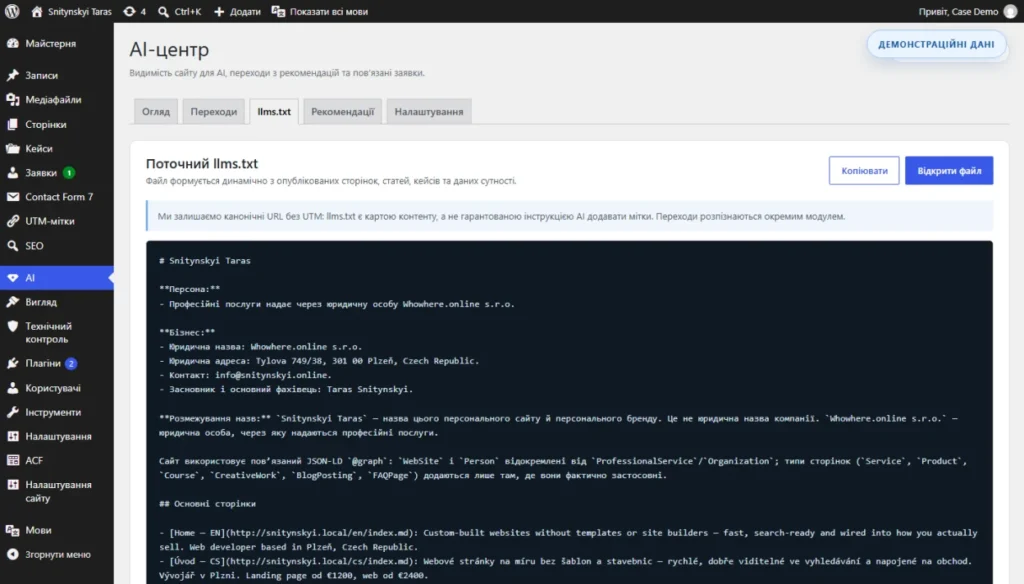Click the Заявки person icon
The width and height of the screenshot is (1024, 584).
coord(12,172)
